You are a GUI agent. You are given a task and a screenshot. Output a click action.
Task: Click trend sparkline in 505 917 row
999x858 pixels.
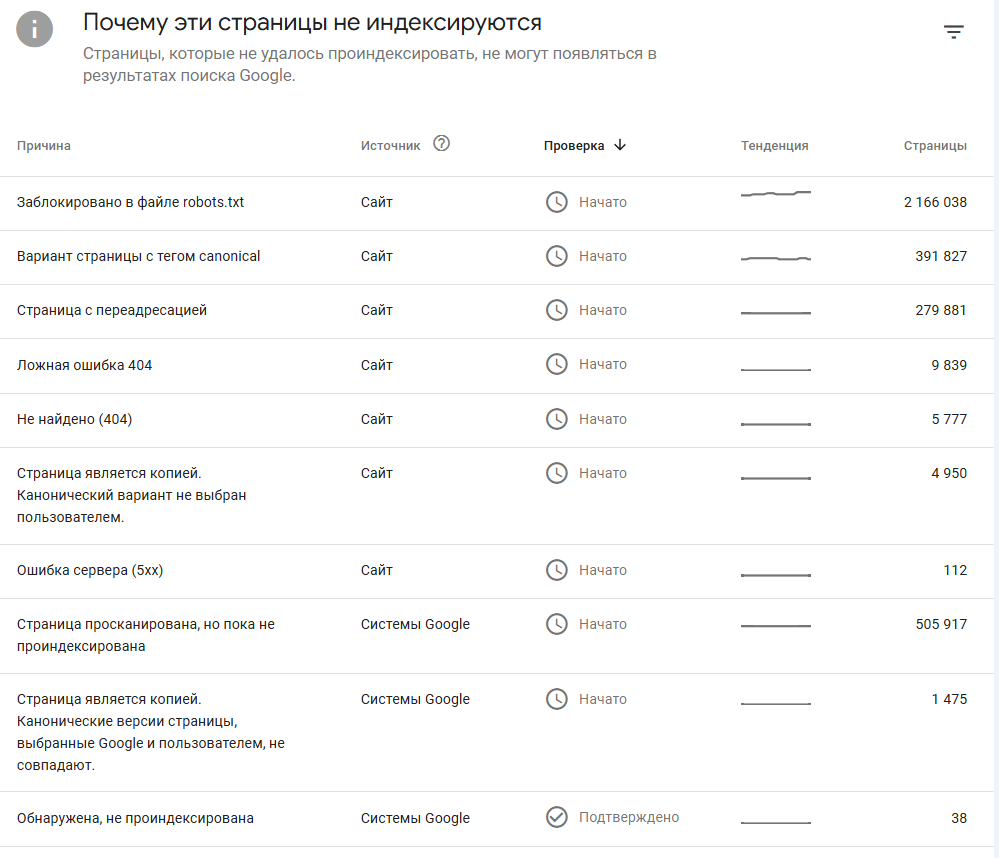tap(775, 626)
